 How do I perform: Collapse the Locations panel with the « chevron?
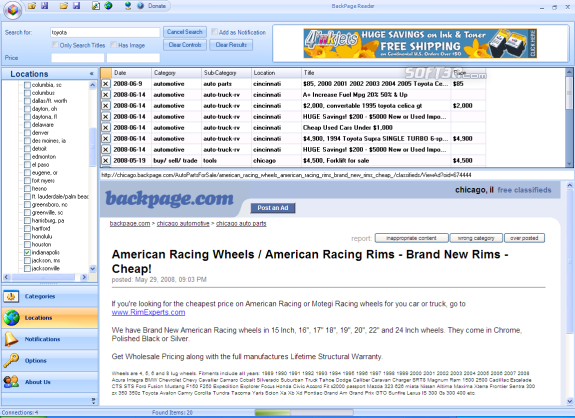91,74
